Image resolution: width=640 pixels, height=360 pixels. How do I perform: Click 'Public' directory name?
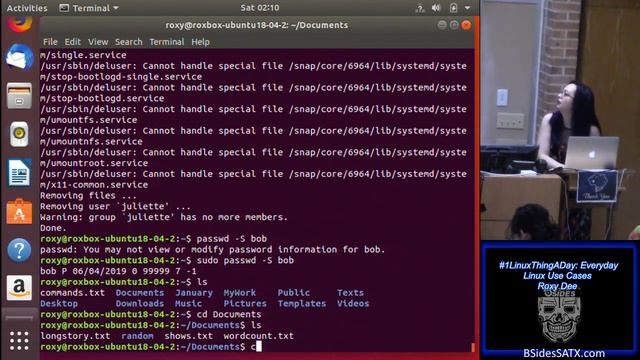293,293
